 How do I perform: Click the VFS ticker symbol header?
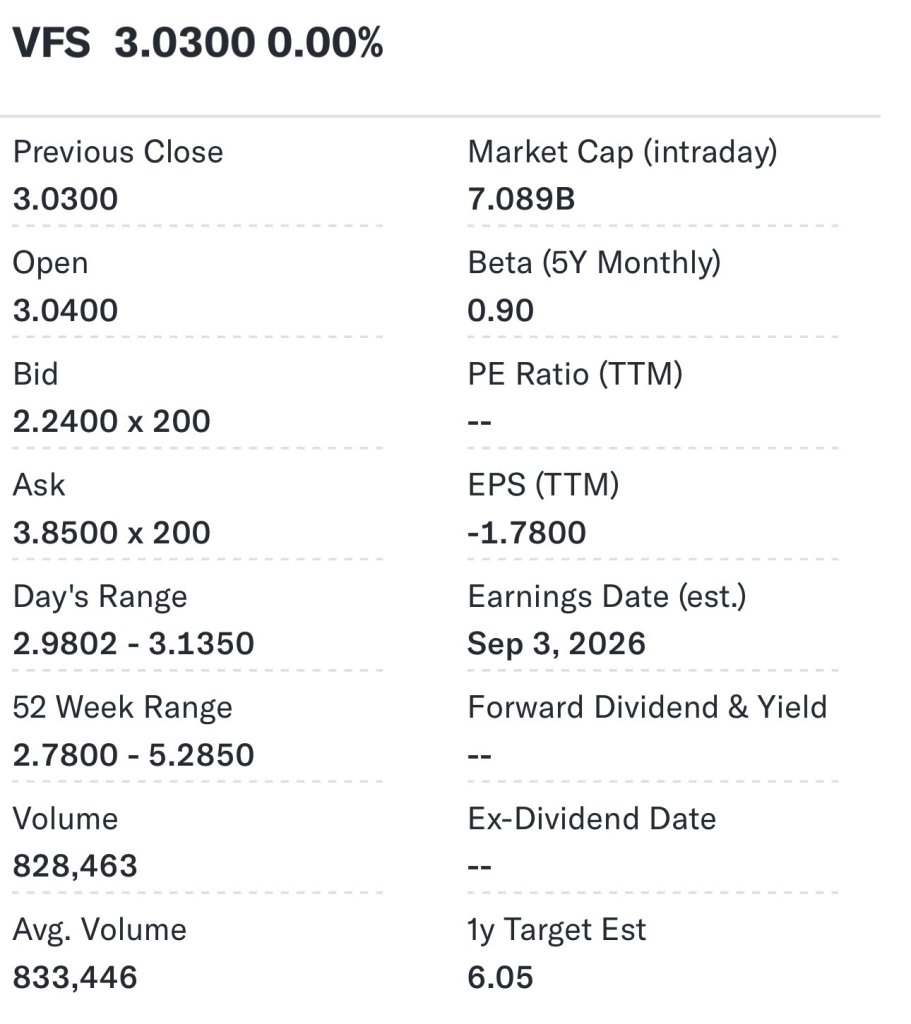[x=52, y=43]
